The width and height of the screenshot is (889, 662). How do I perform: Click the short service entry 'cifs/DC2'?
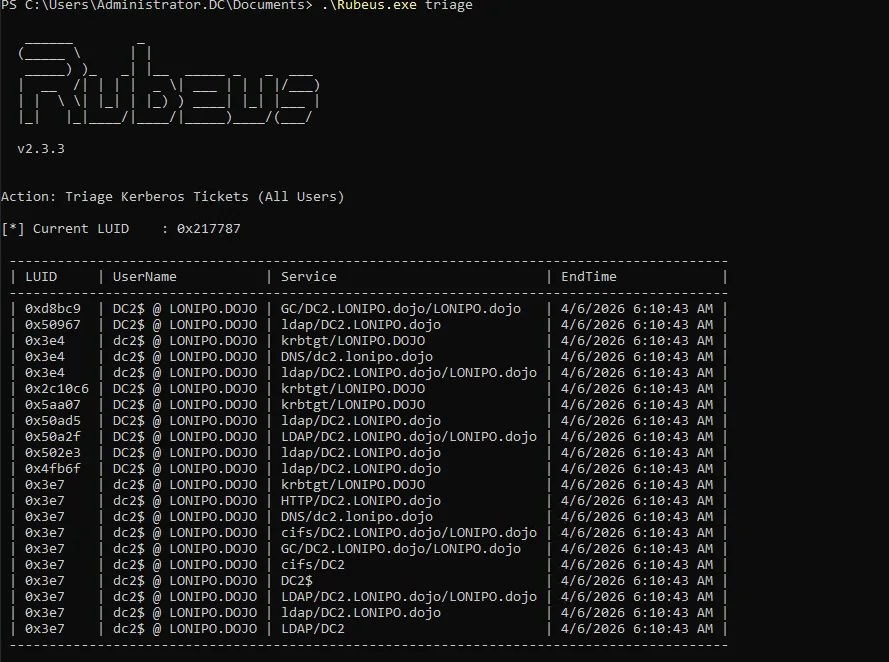[312, 565]
